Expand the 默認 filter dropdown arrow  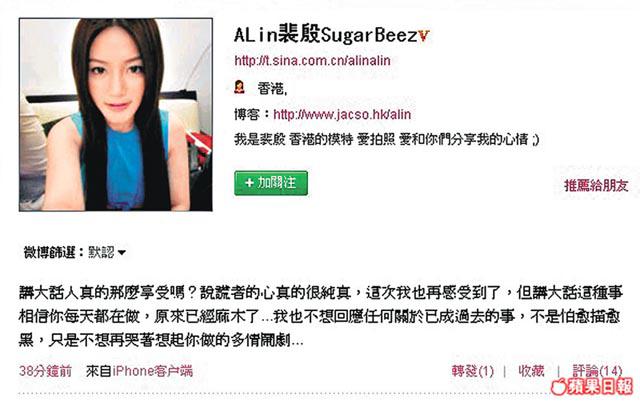tap(122, 253)
